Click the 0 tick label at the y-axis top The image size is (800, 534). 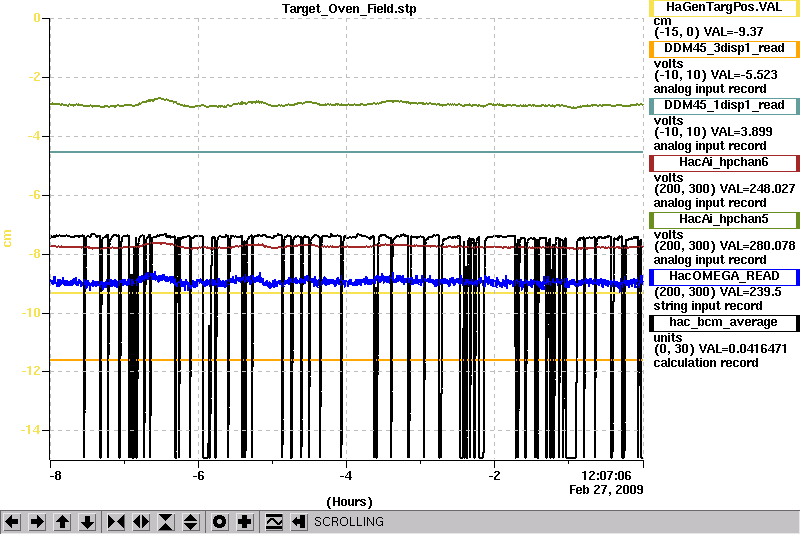(x=37, y=18)
